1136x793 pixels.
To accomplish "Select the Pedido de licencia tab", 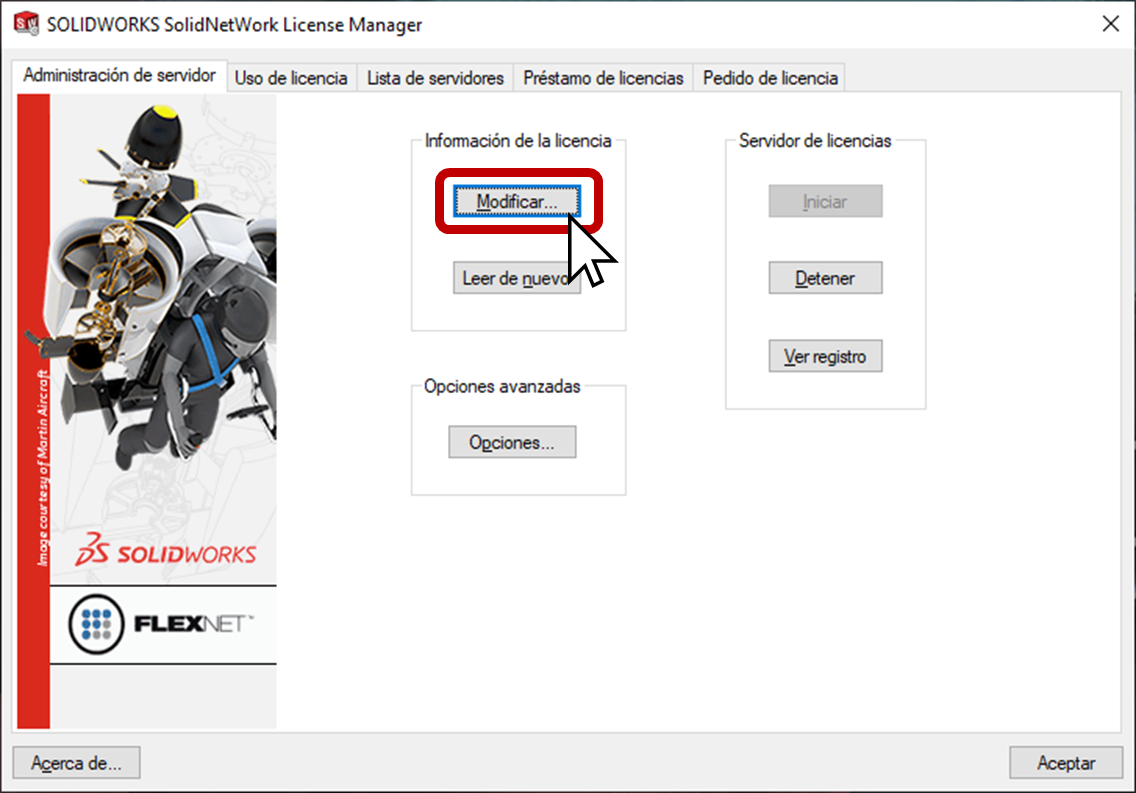I will pos(770,78).
